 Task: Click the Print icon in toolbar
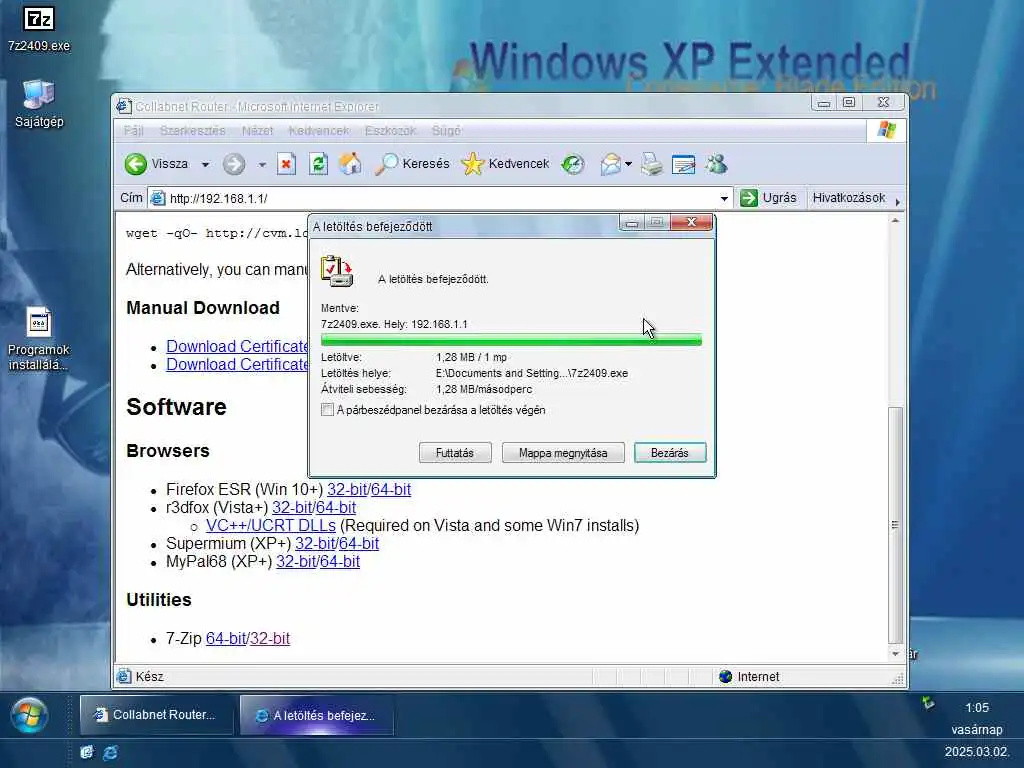[x=652, y=164]
